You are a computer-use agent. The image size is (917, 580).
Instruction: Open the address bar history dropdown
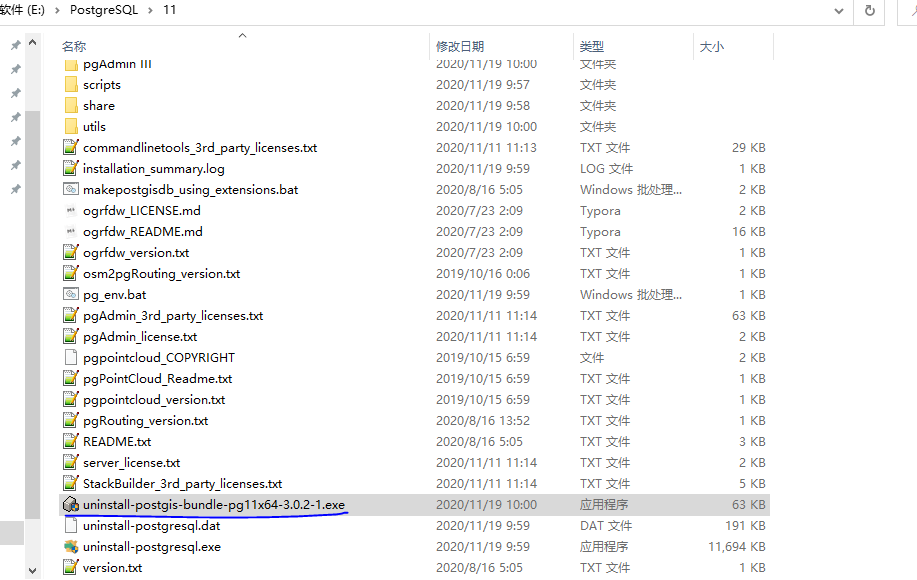coord(839,10)
